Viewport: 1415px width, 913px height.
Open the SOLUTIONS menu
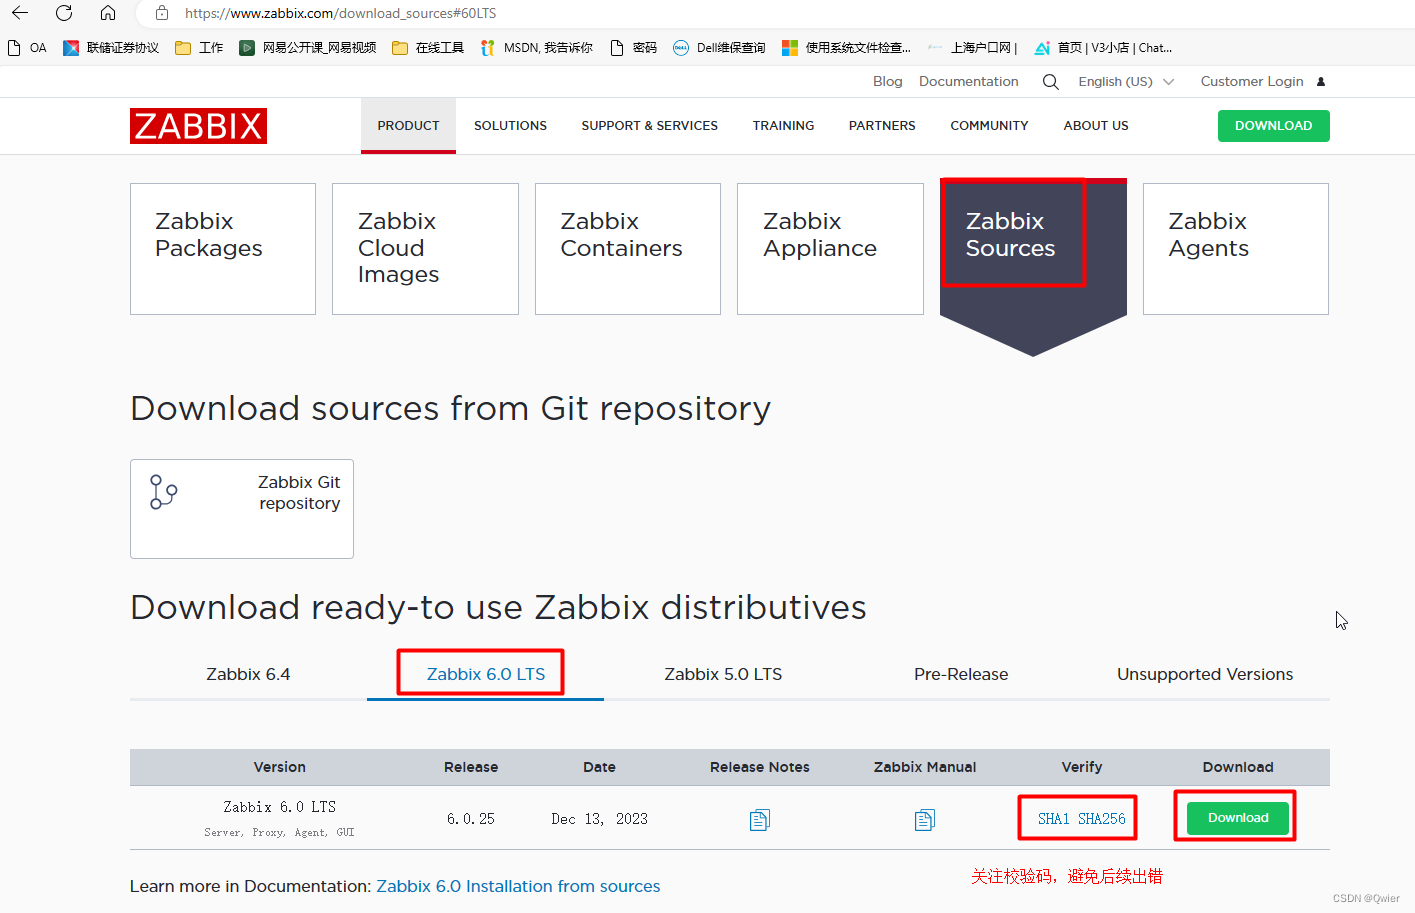coord(510,125)
